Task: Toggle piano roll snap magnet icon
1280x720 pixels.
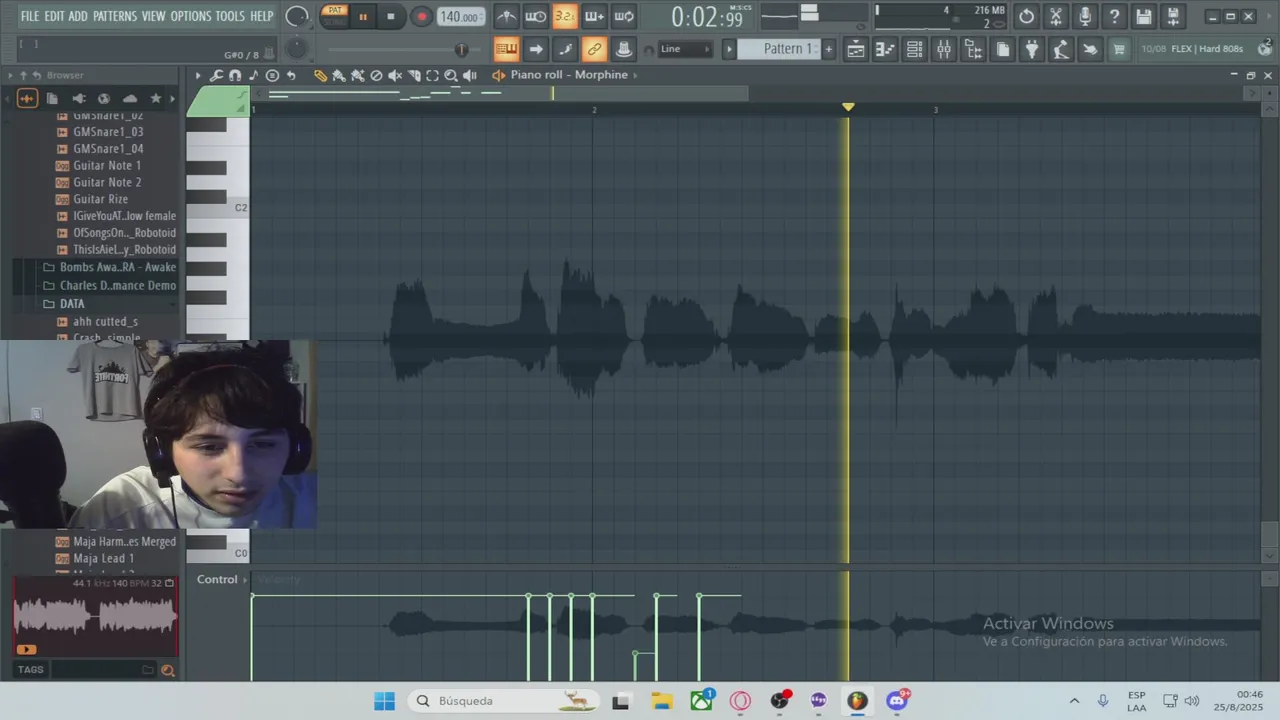Action: tap(235, 75)
